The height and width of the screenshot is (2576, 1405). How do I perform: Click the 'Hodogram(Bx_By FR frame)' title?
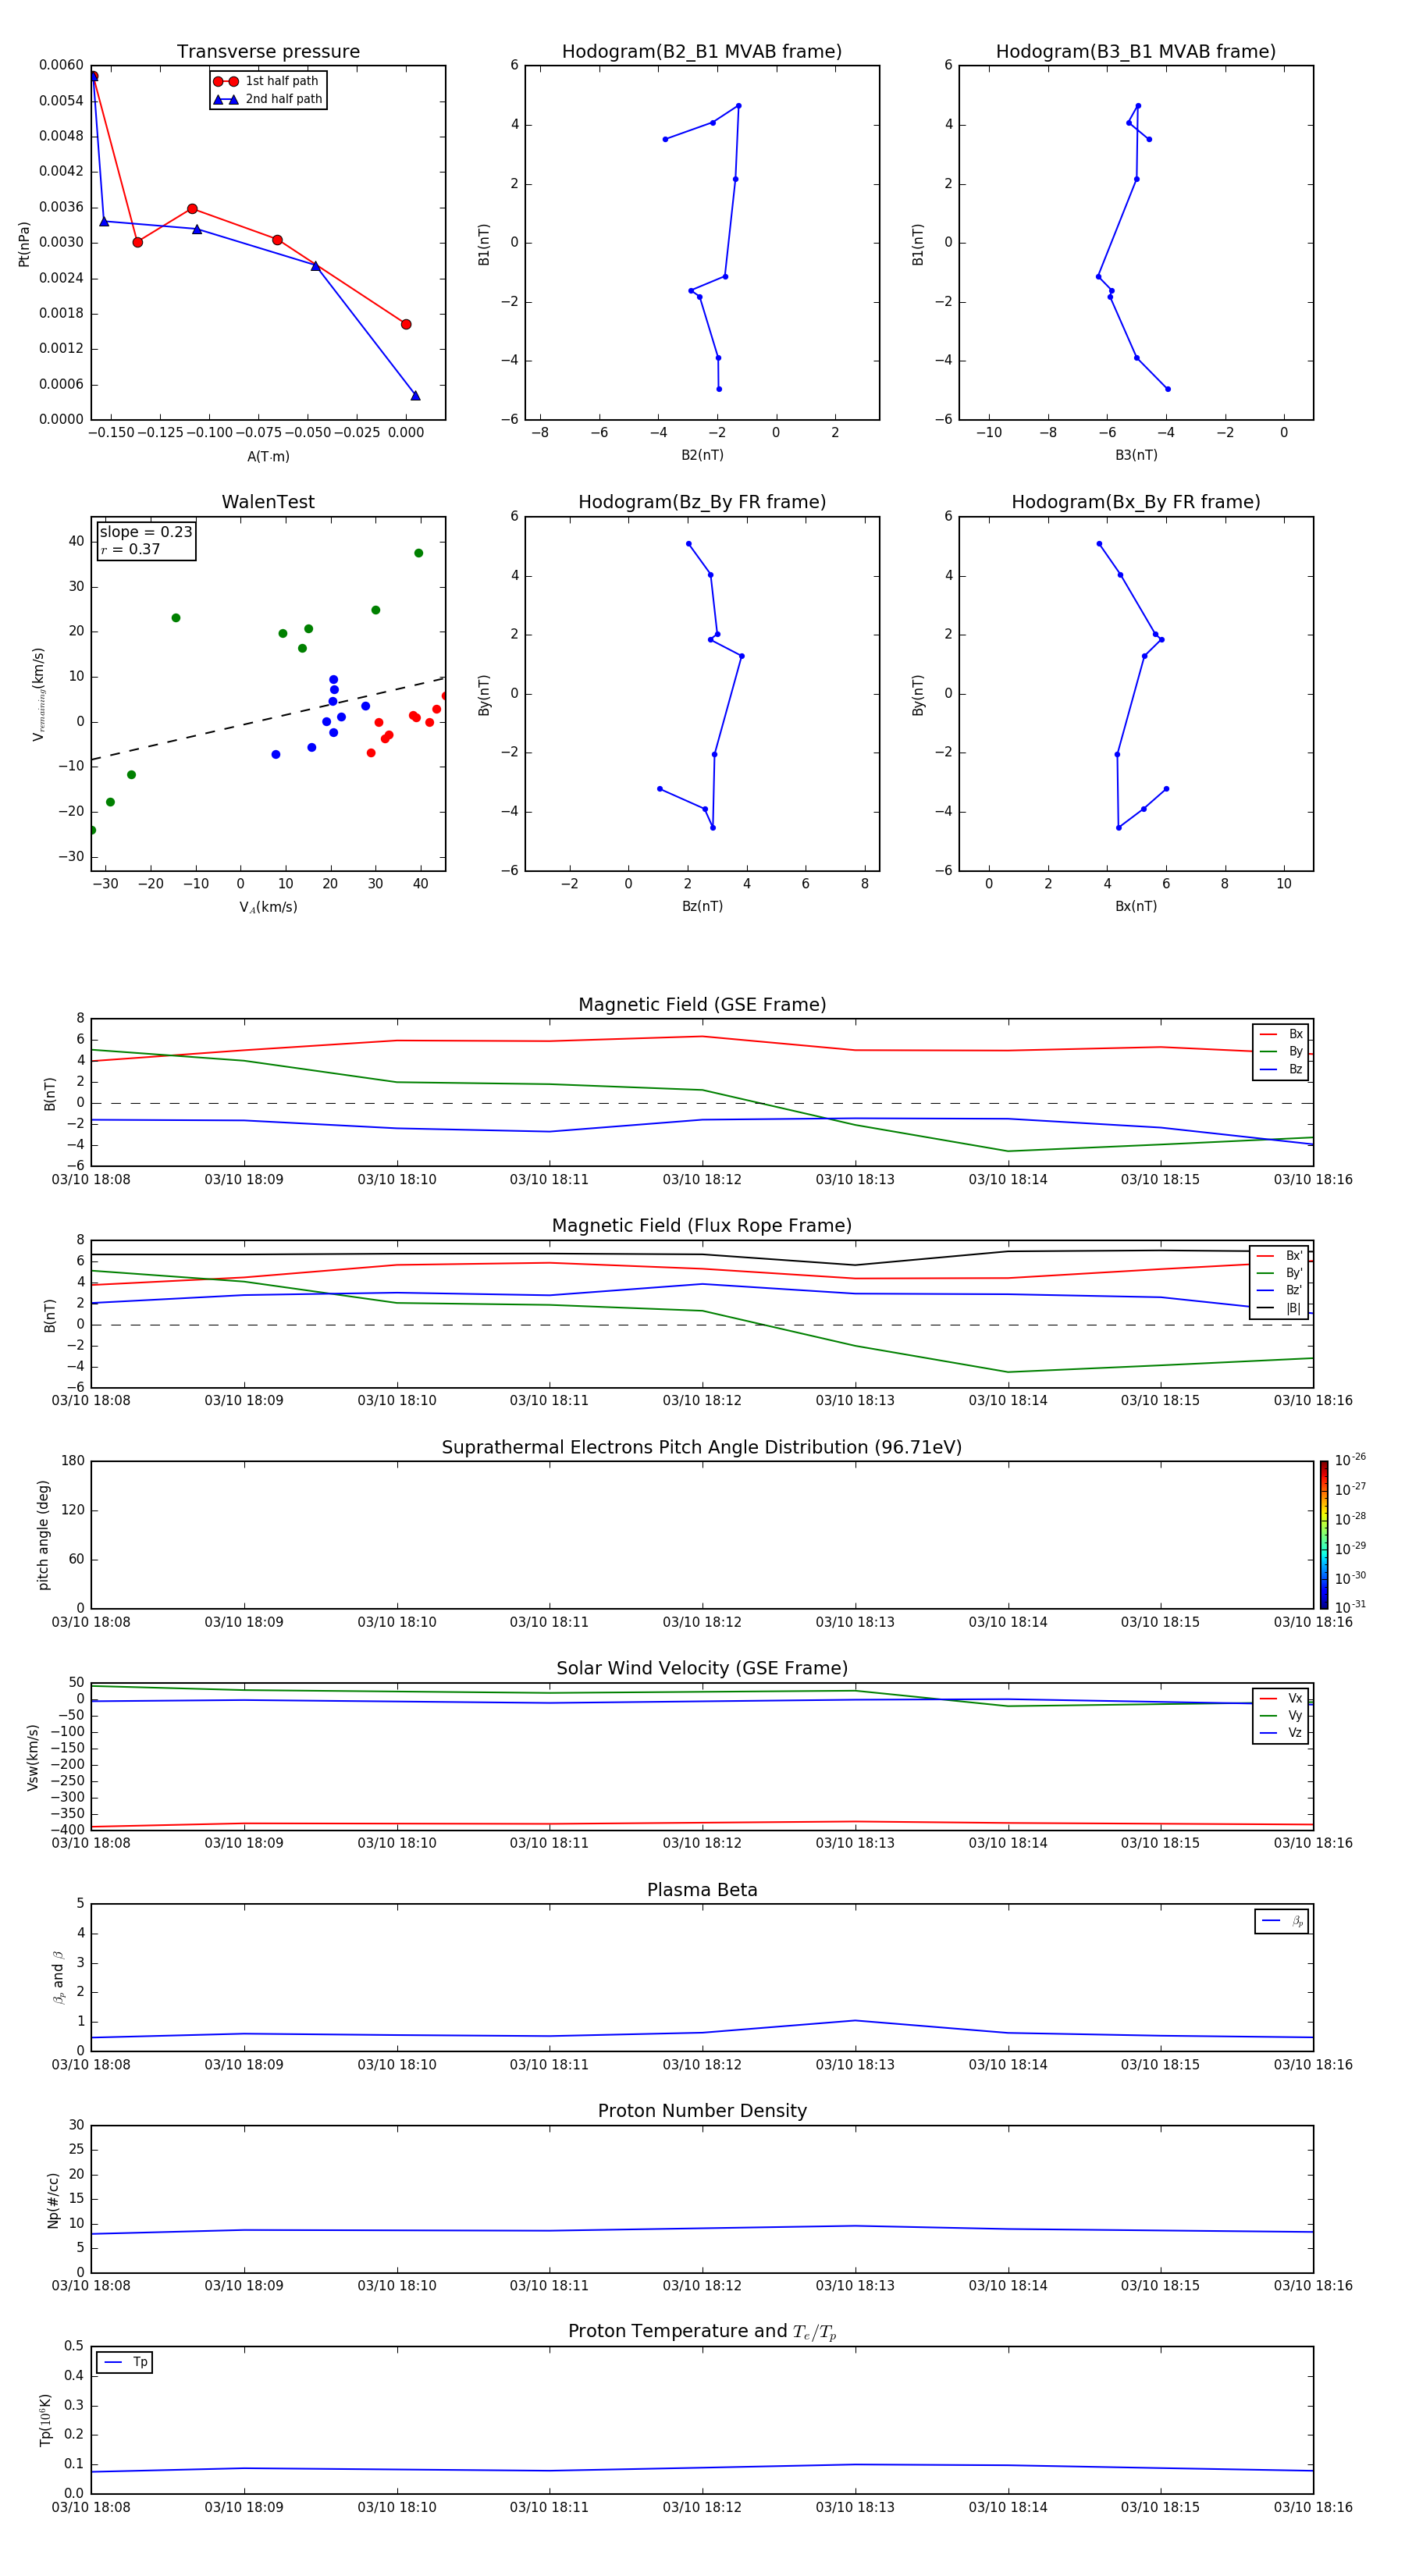pyautogui.click(x=1136, y=502)
